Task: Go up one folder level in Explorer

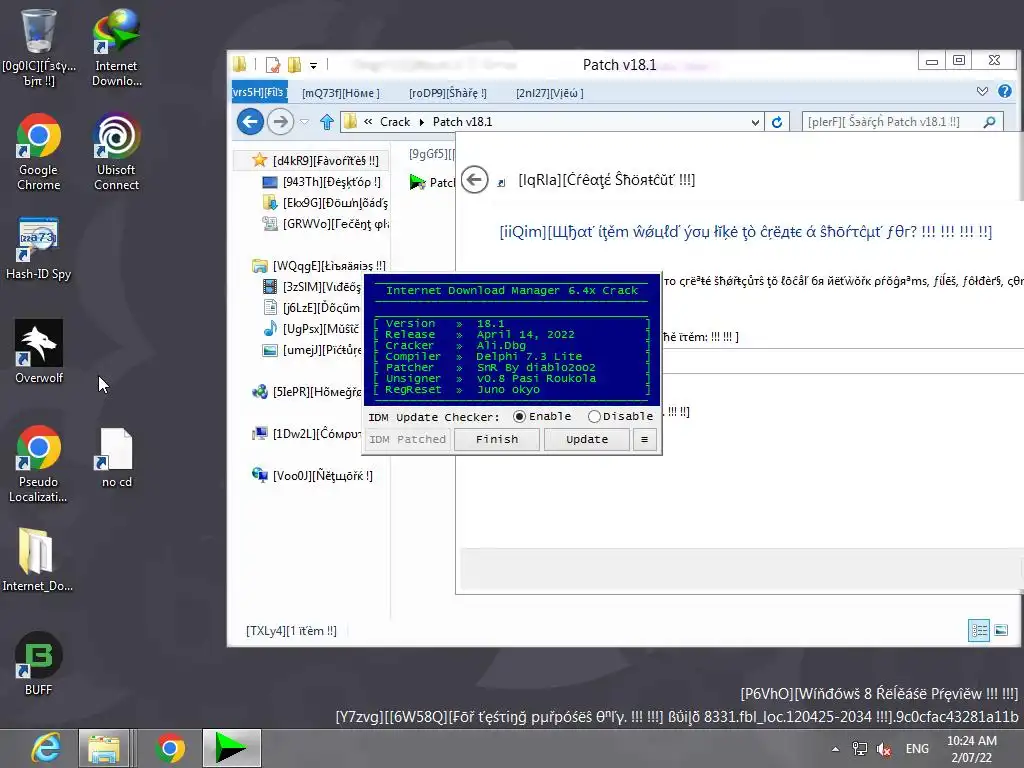Action: (327, 121)
